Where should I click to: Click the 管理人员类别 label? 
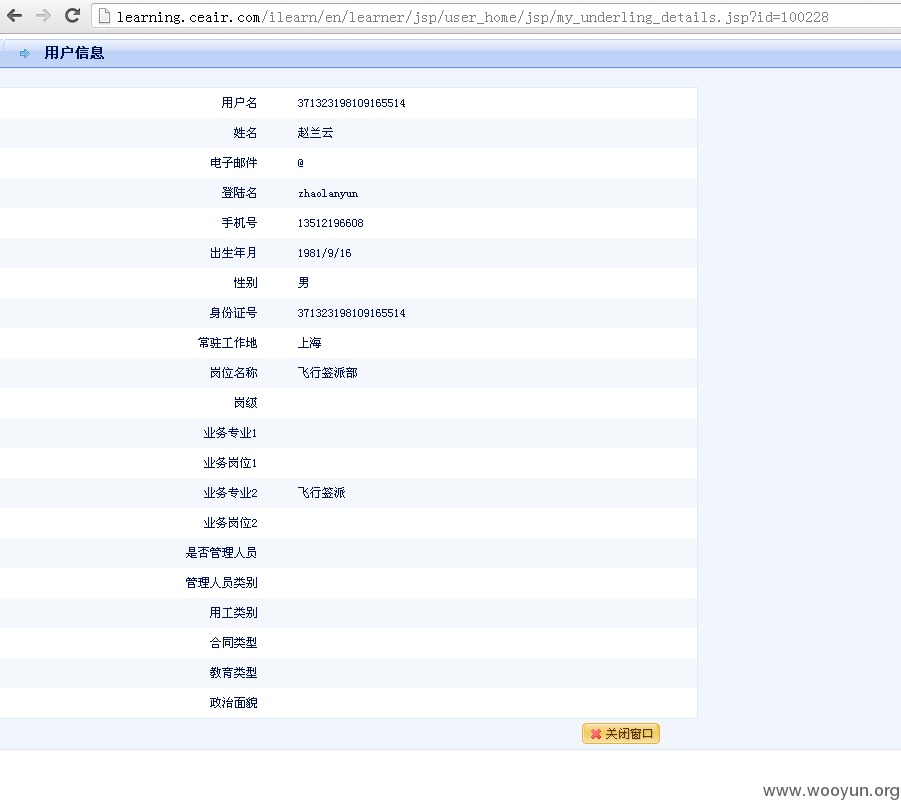(x=221, y=582)
